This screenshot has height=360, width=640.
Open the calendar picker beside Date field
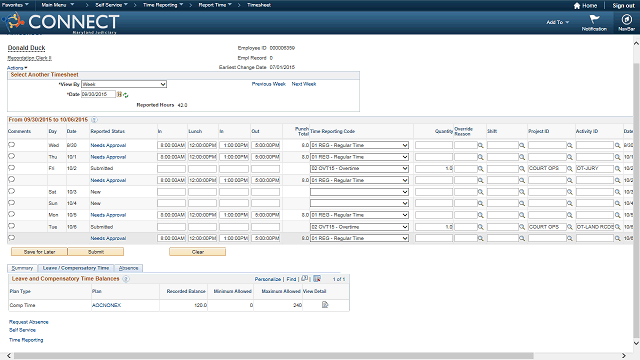pyautogui.click(x=119, y=94)
